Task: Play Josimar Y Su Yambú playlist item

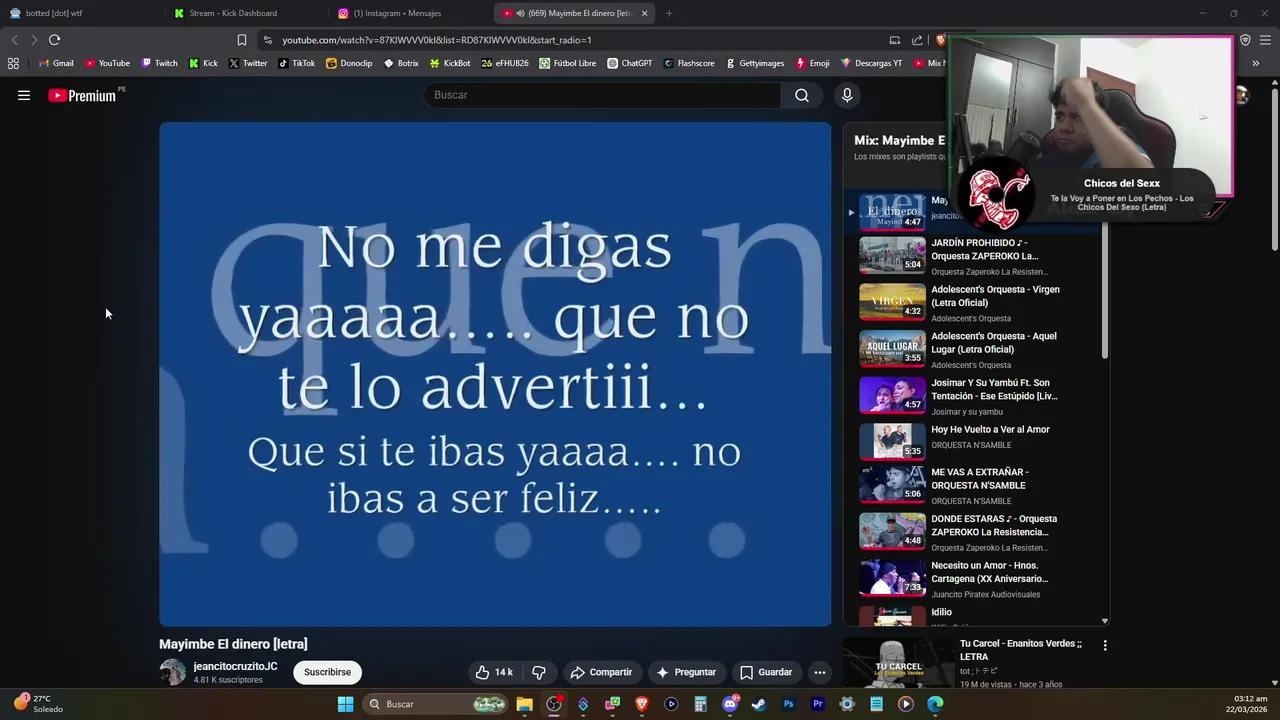Action: pos(975,396)
